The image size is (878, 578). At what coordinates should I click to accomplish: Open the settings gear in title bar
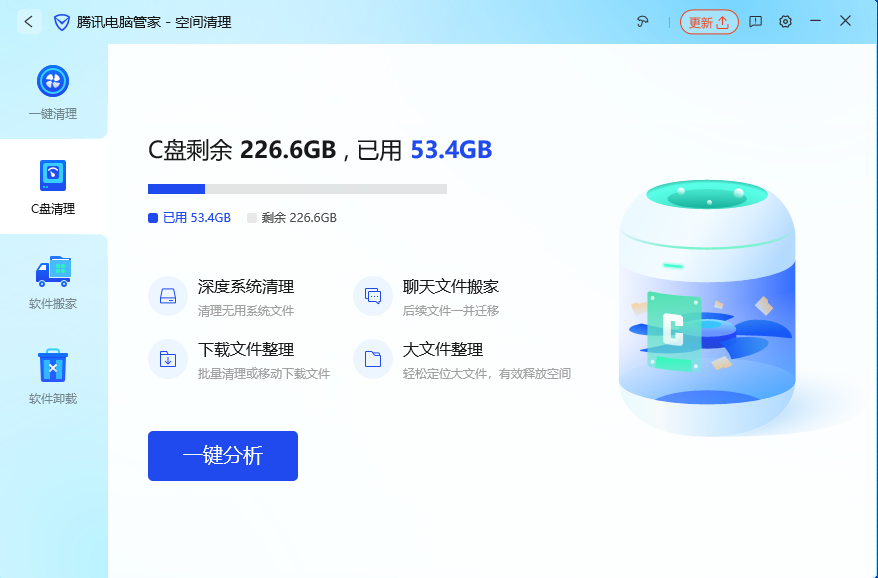coord(785,22)
